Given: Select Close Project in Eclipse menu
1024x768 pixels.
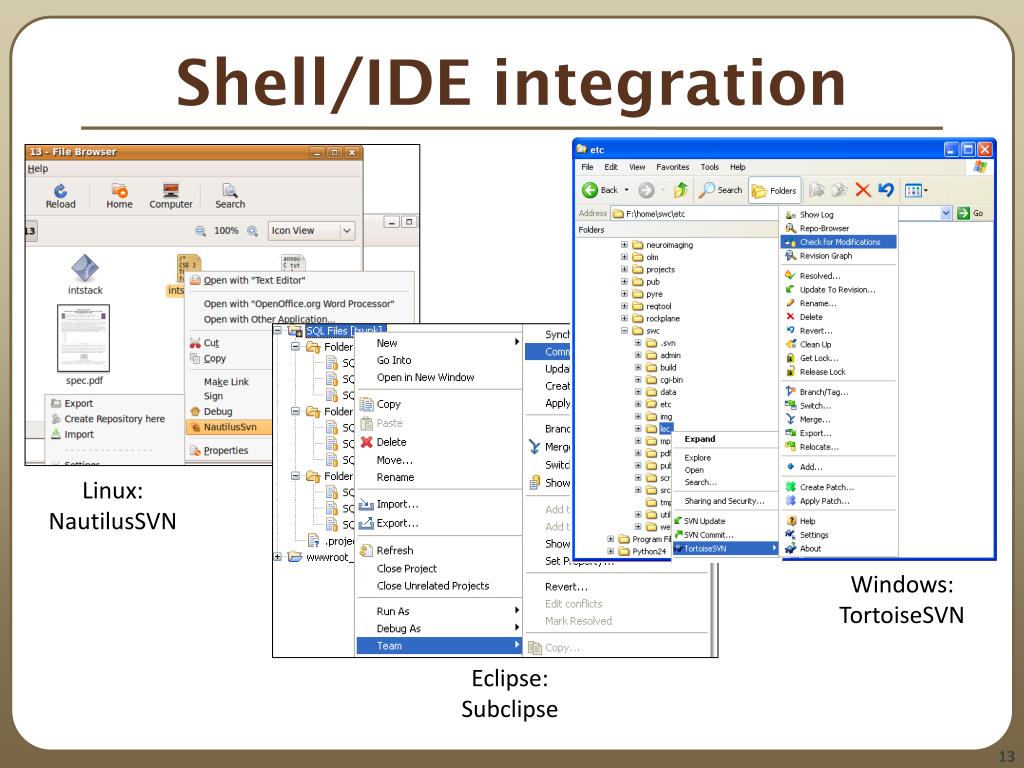Looking at the screenshot, I should pos(406,569).
